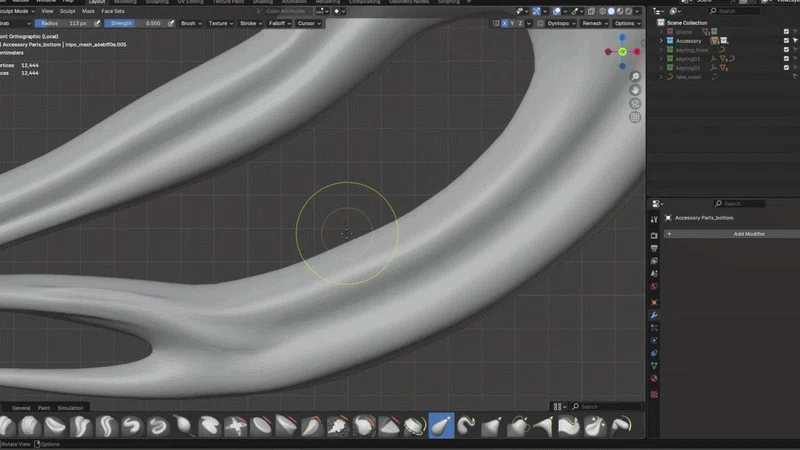Switch to the Paint asset shelf tab
This screenshot has height=450, width=800.
click(44, 408)
